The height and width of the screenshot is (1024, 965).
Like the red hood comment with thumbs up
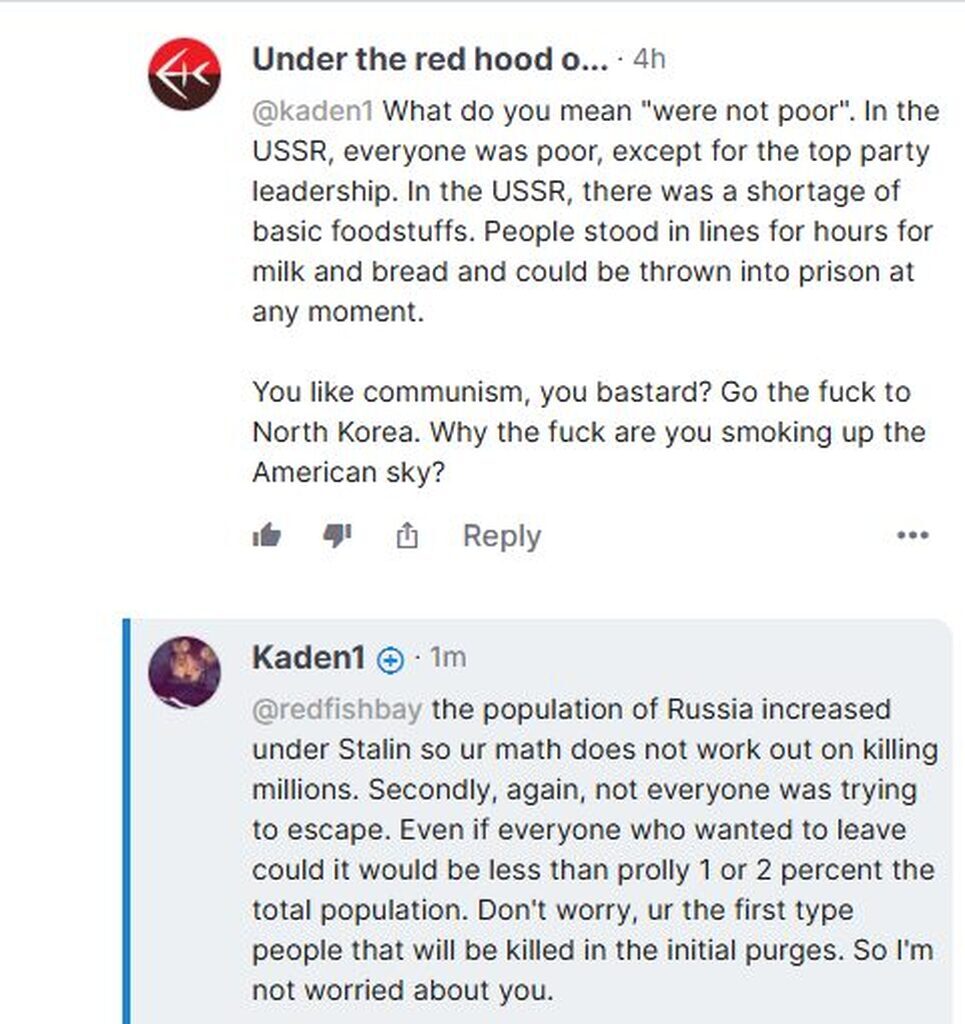pos(266,536)
